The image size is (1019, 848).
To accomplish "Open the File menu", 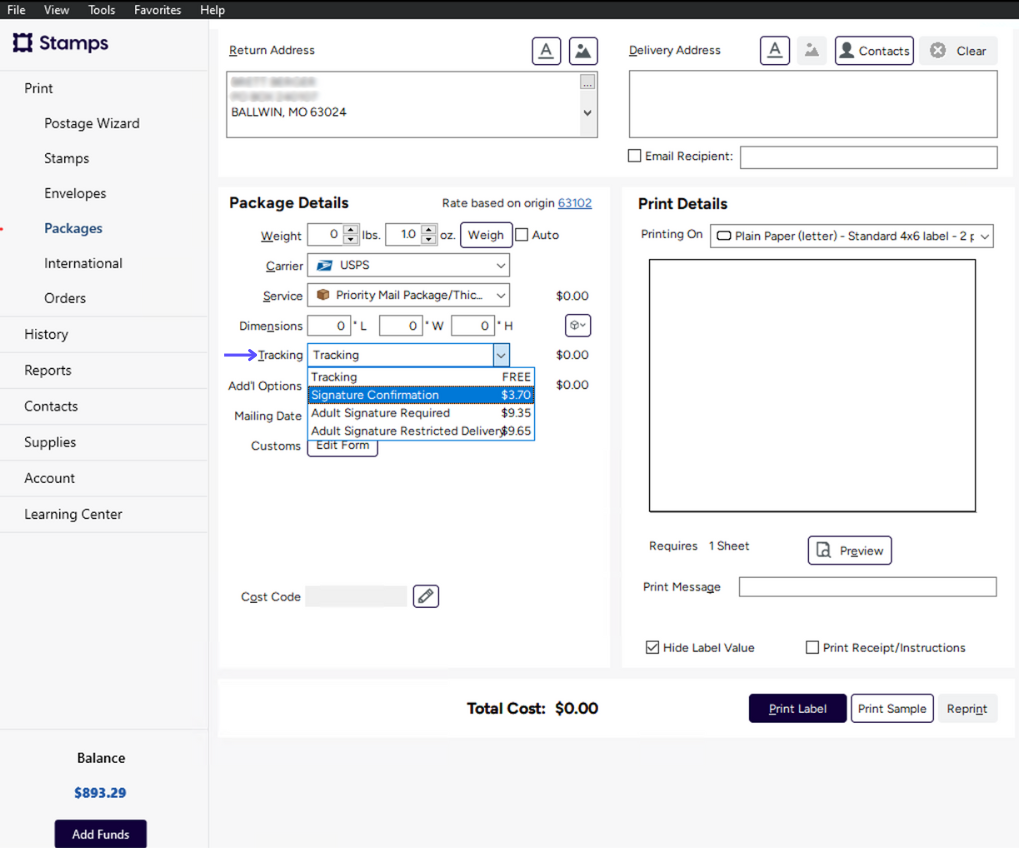I will 16,10.
